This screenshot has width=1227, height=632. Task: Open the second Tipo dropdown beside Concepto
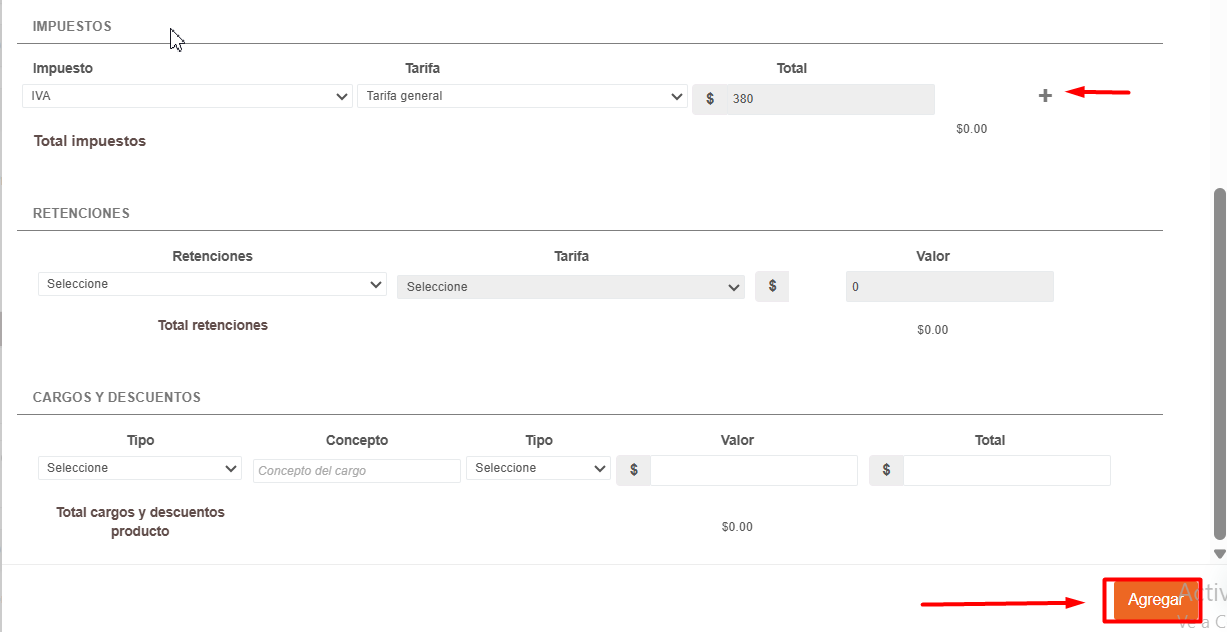coord(538,468)
